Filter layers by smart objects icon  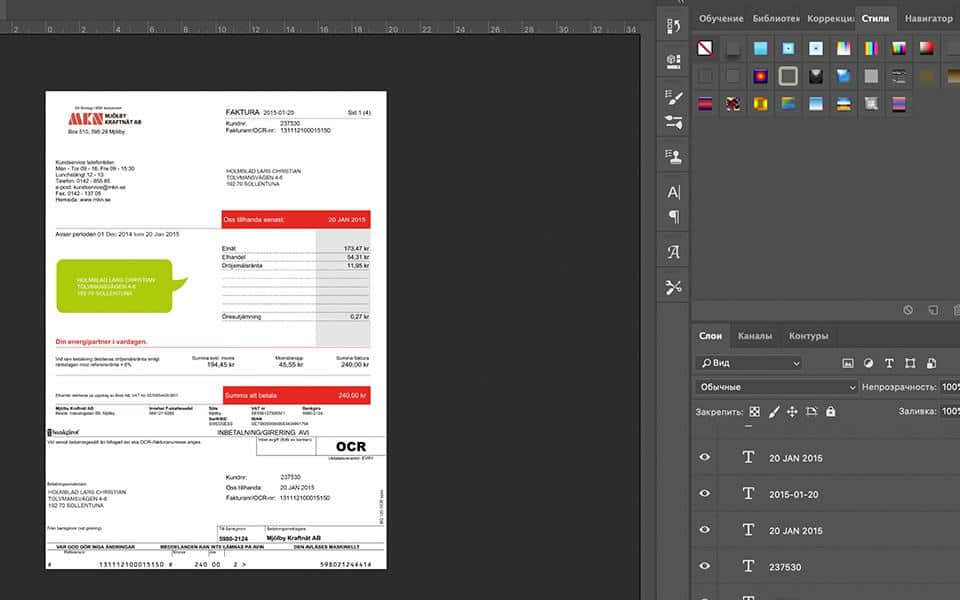tap(931, 363)
